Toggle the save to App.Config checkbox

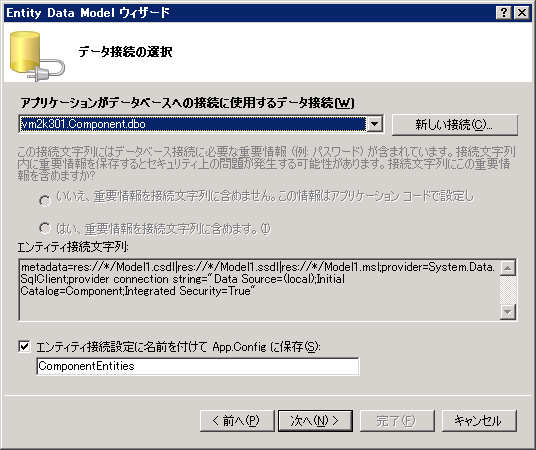click(x=24, y=347)
